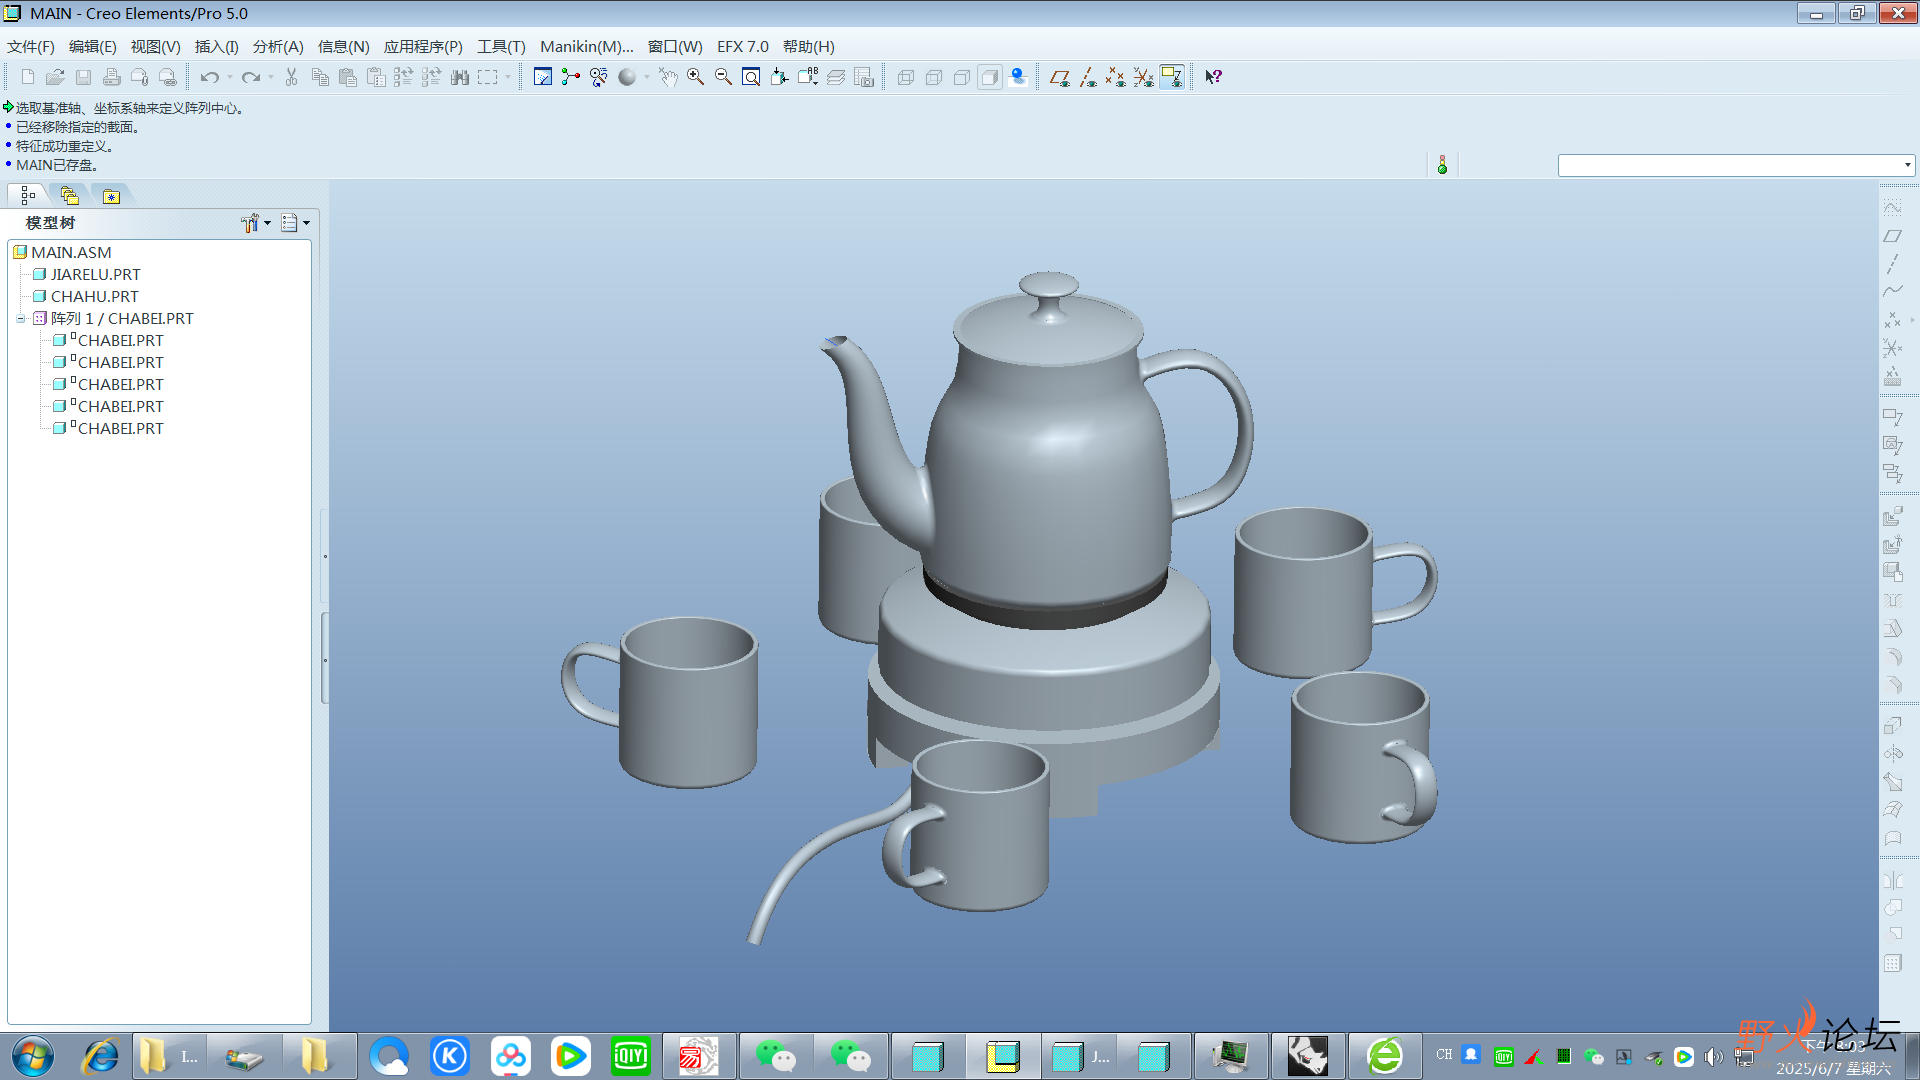Viewport: 1920px width, 1080px height.
Task: Save the model with the disk icon
Action: coord(84,77)
